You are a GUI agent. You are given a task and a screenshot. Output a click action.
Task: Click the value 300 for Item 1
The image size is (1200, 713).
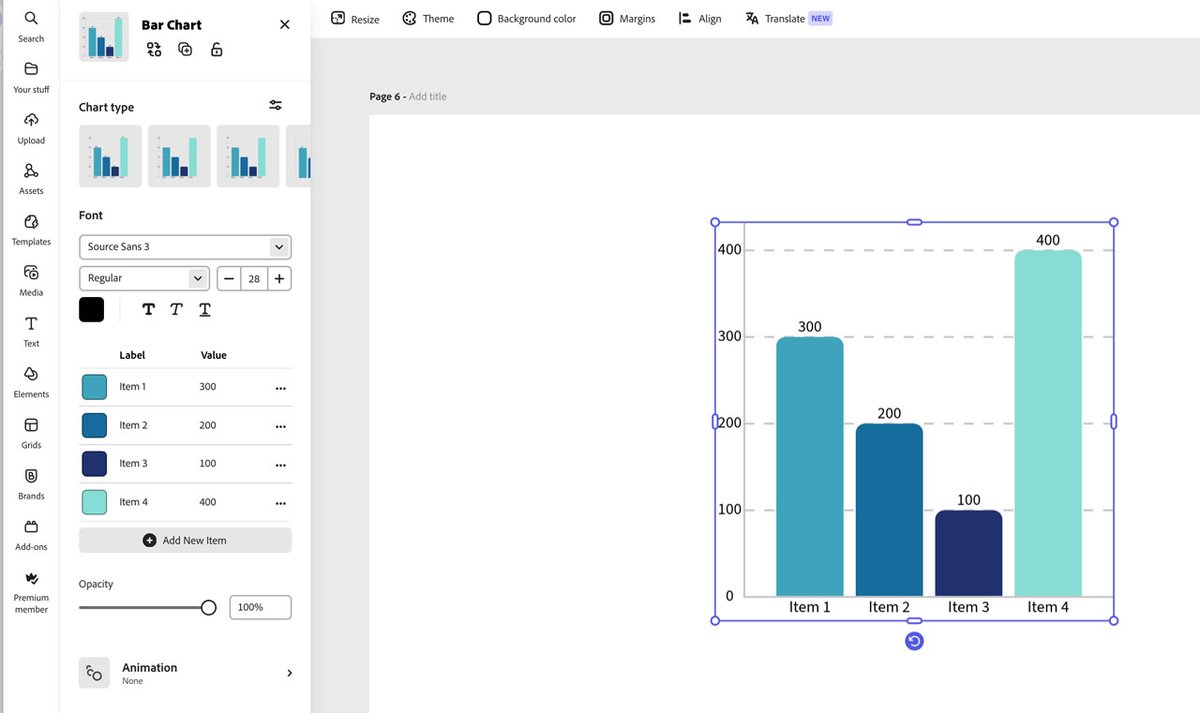(x=207, y=387)
